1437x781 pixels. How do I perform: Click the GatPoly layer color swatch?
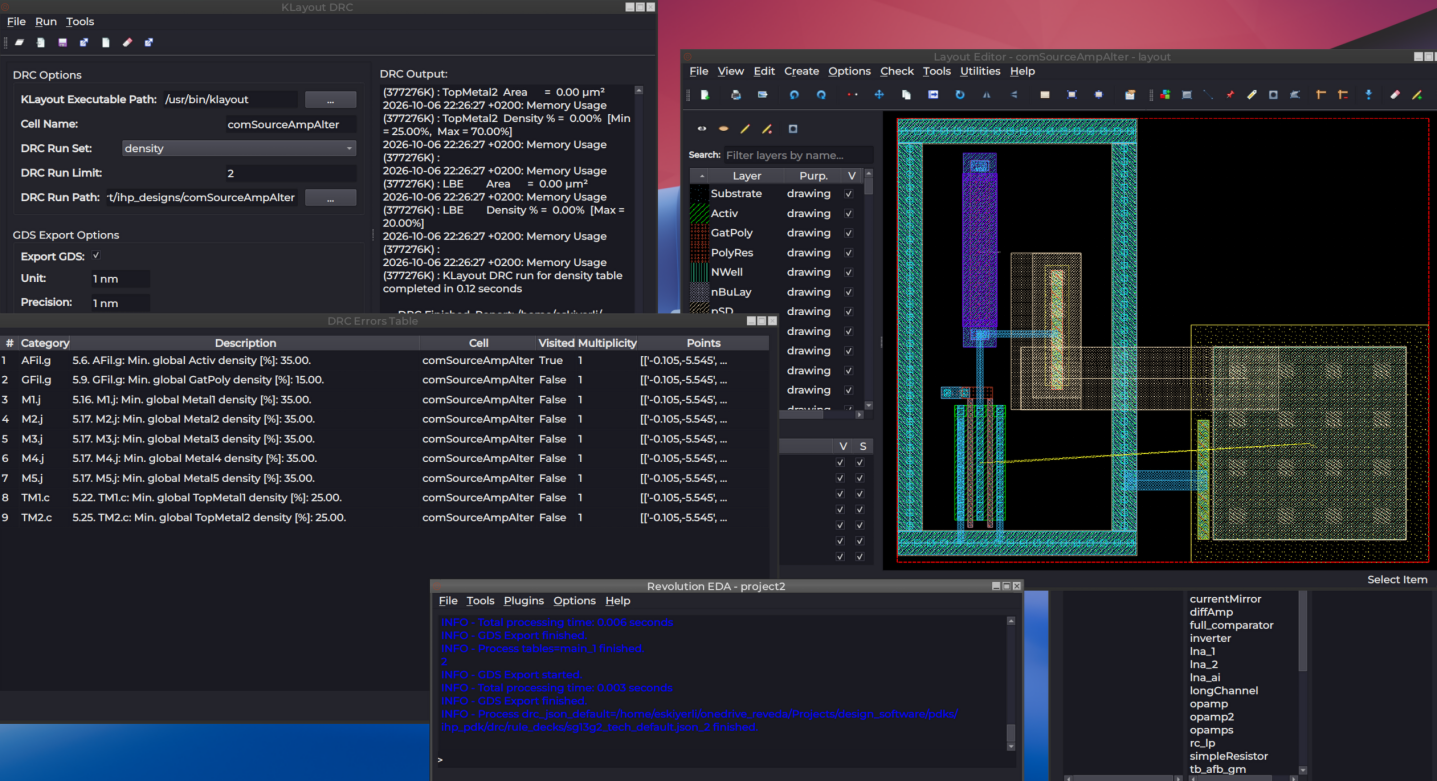click(699, 233)
